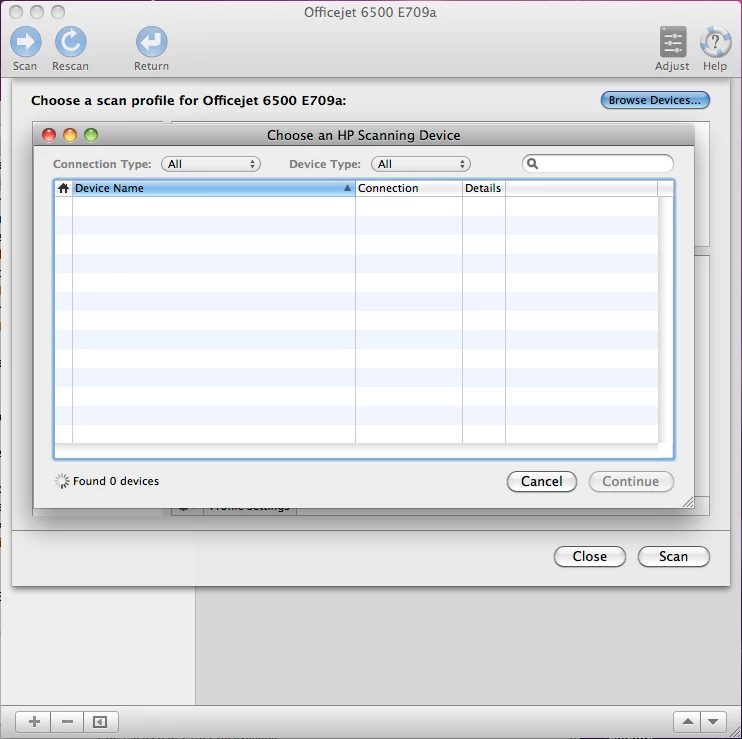Click the Return toolbar icon
This screenshot has height=739, width=742.
coord(151,42)
